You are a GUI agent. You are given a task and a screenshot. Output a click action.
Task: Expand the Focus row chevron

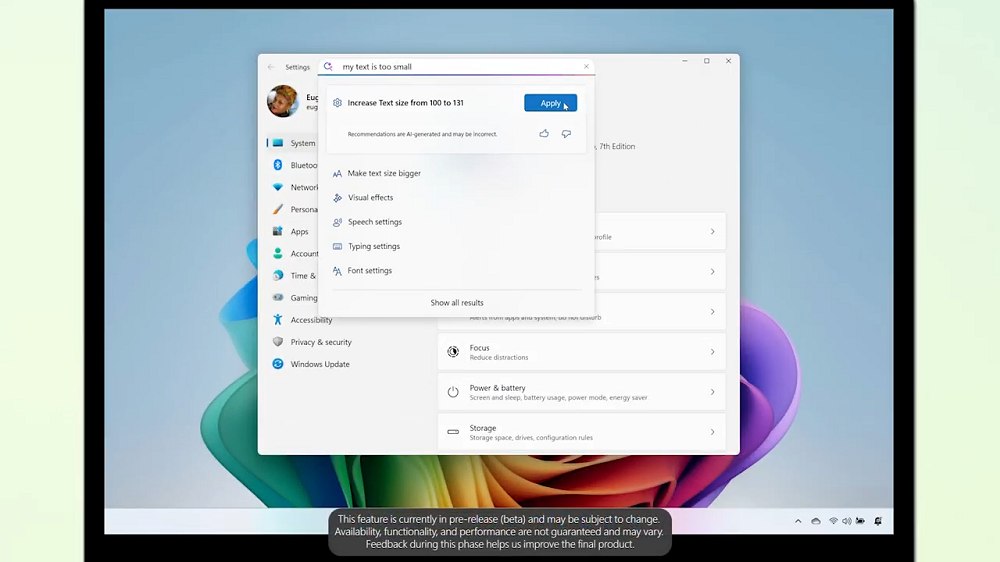pos(712,351)
